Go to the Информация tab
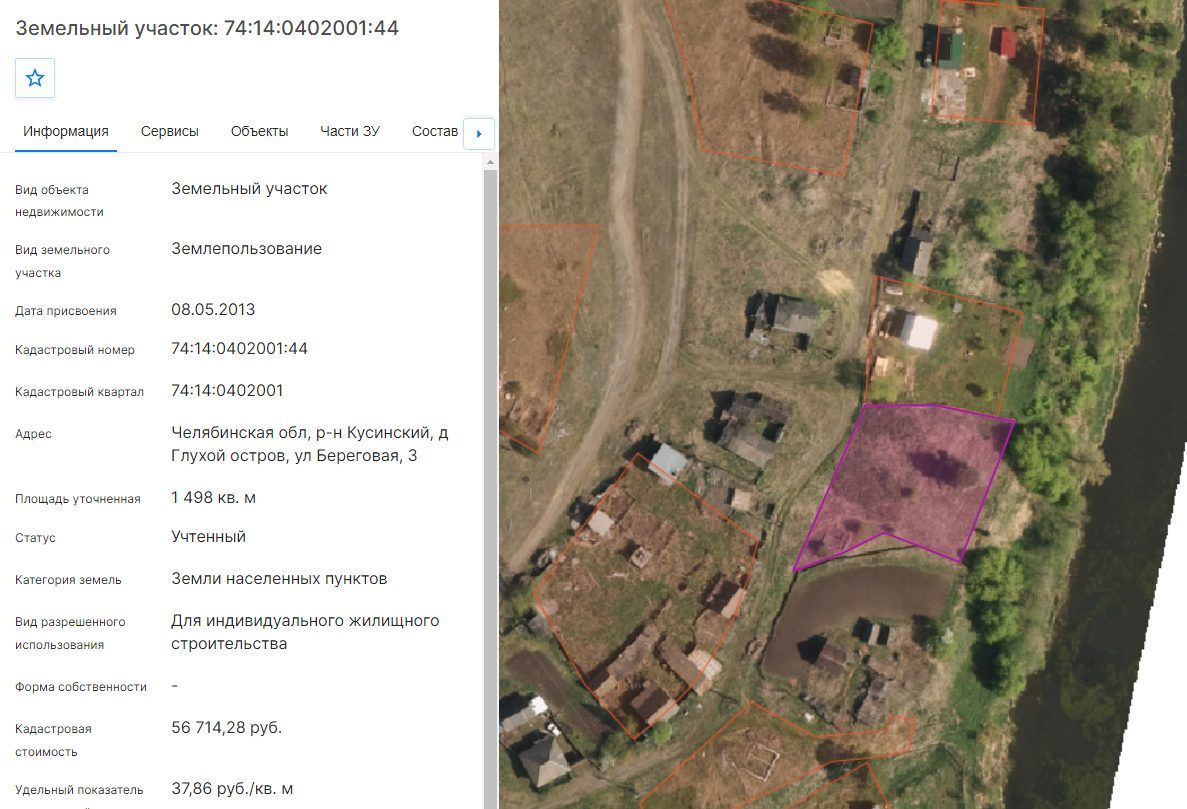 (66, 131)
